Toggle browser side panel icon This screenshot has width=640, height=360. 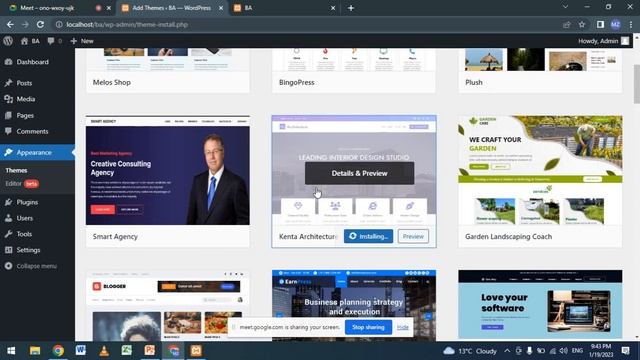pos(600,24)
